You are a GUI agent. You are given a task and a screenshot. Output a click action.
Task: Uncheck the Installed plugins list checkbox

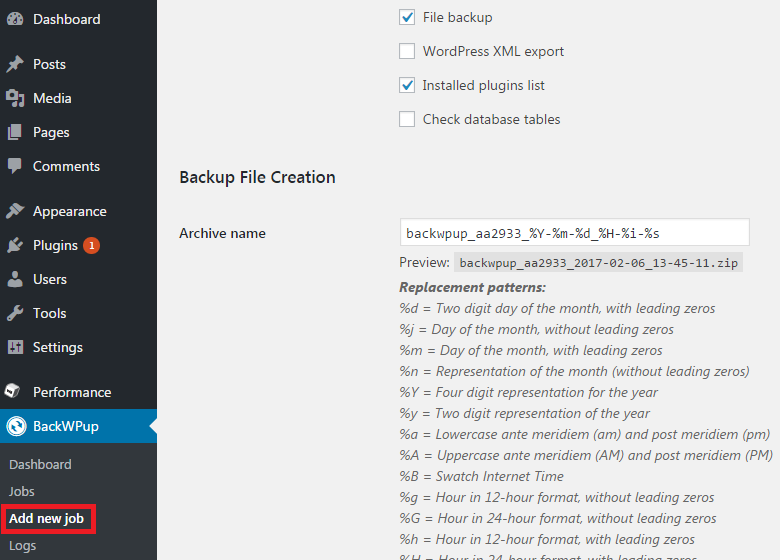pyautogui.click(x=407, y=85)
